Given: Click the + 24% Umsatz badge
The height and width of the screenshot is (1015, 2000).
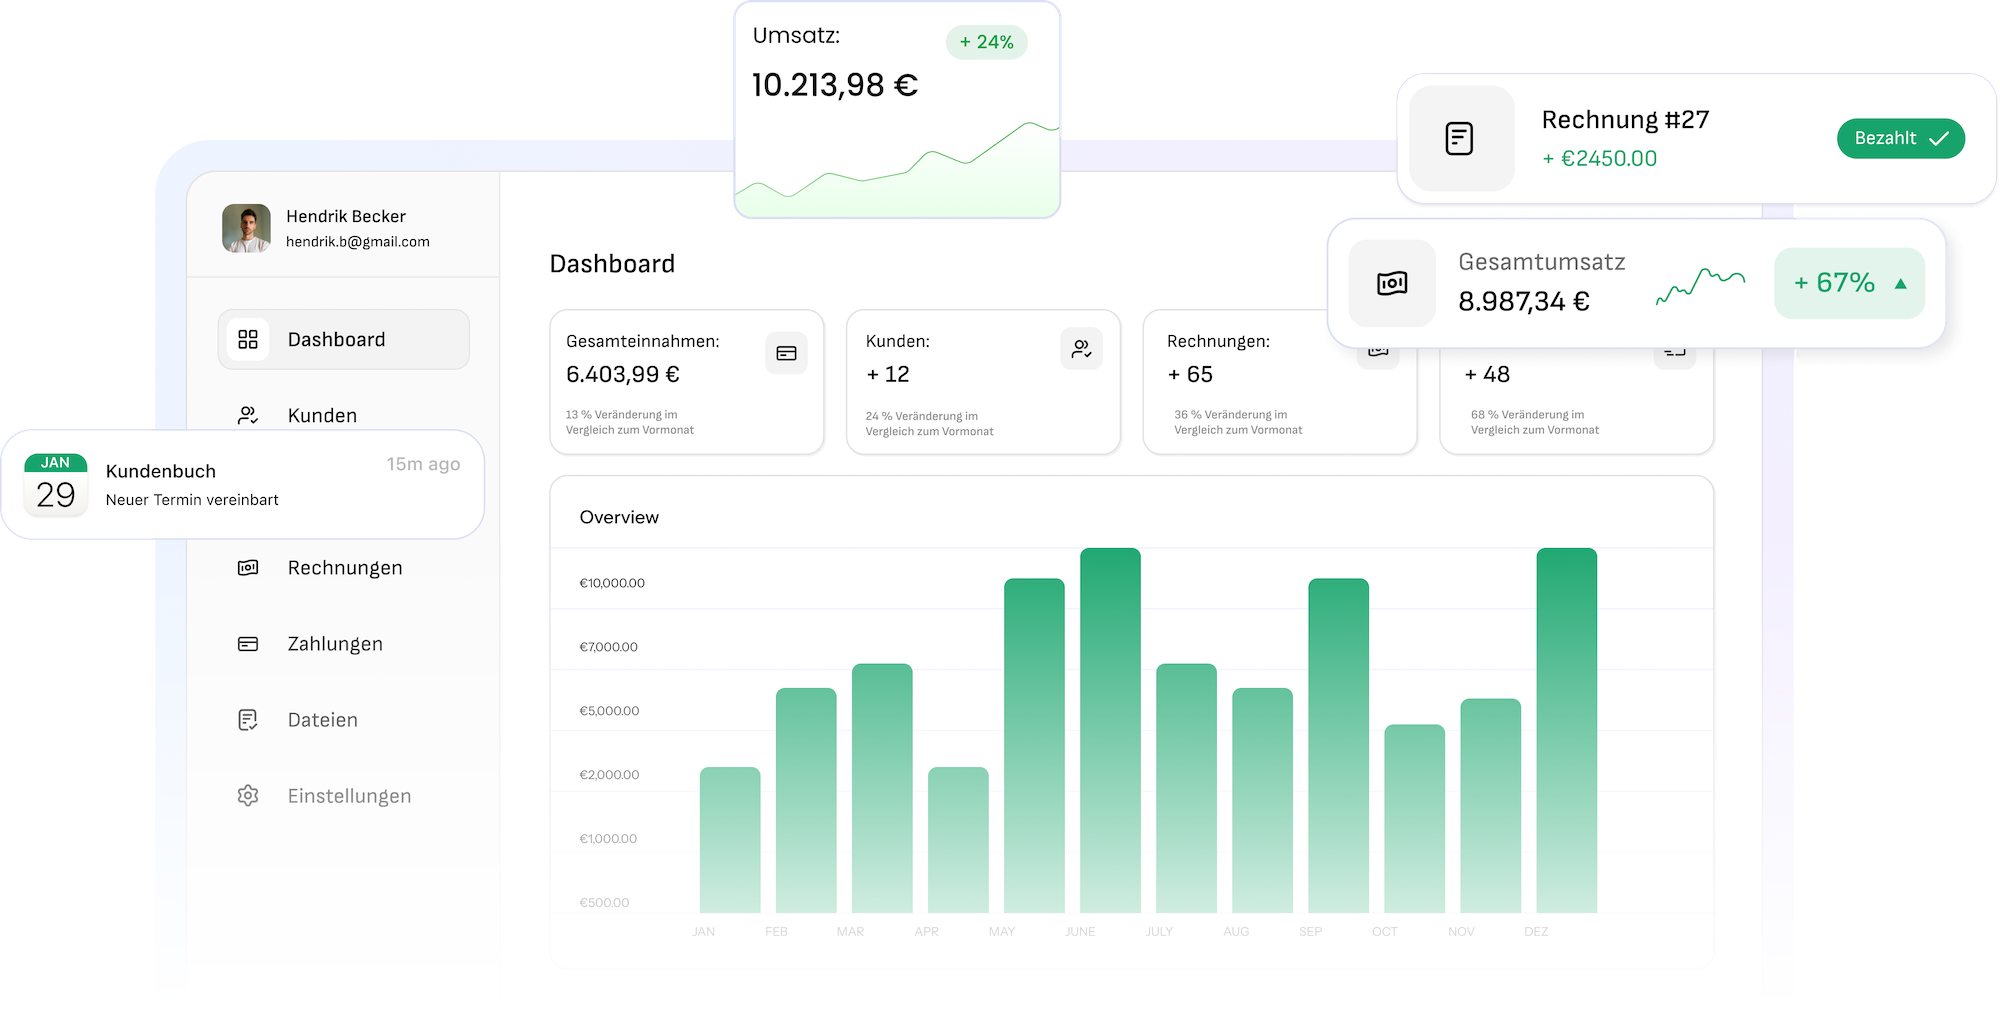Looking at the screenshot, I should click(x=986, y=42).
